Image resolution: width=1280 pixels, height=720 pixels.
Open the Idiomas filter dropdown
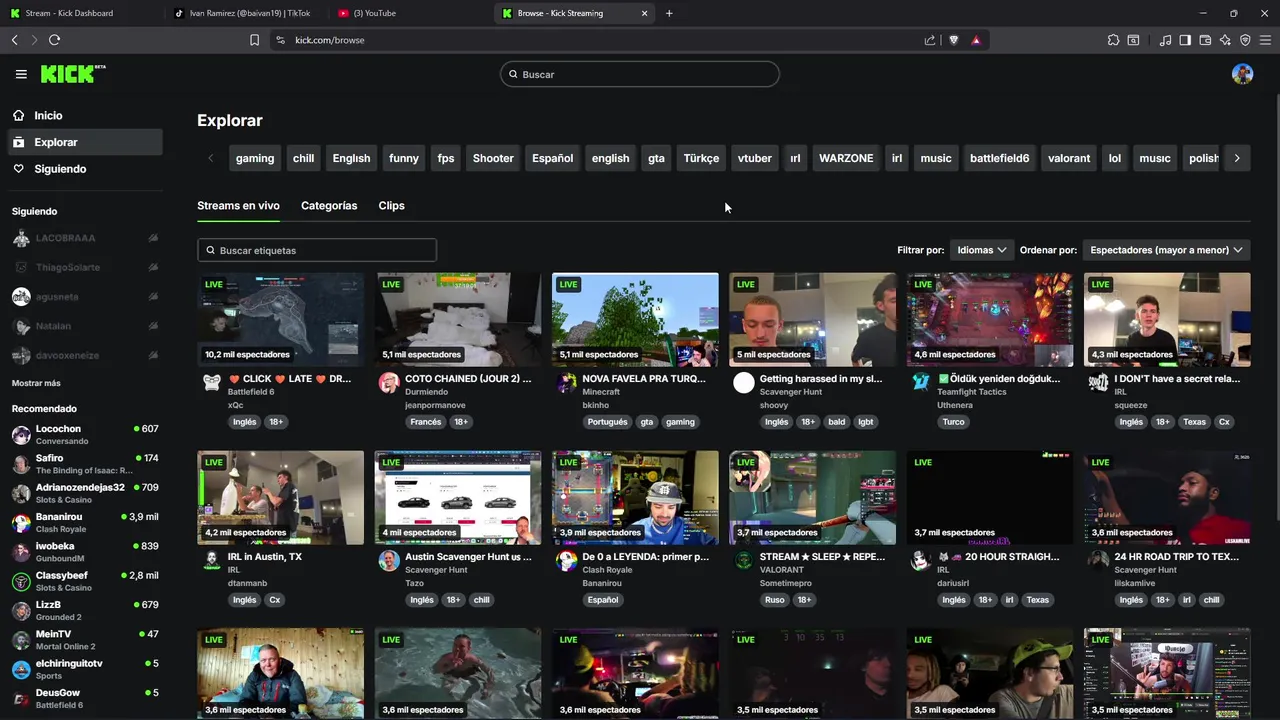point(981,250)
